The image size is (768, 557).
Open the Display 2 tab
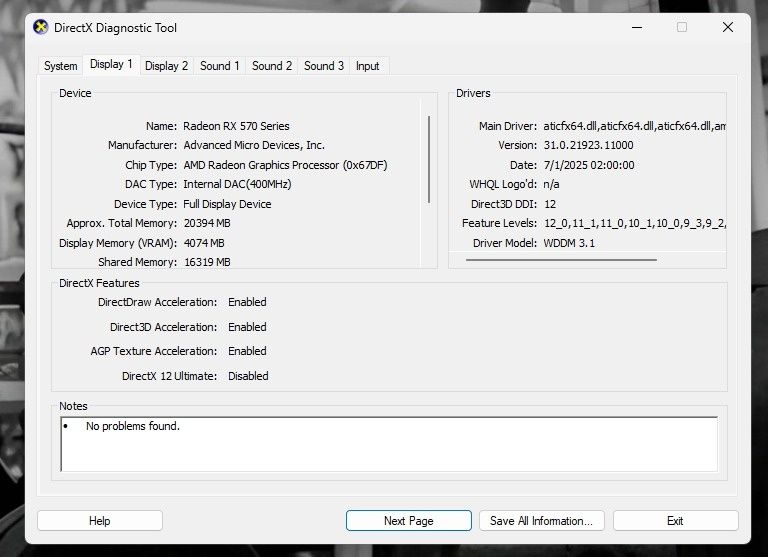pyautogui.click(x=167, y=66)
